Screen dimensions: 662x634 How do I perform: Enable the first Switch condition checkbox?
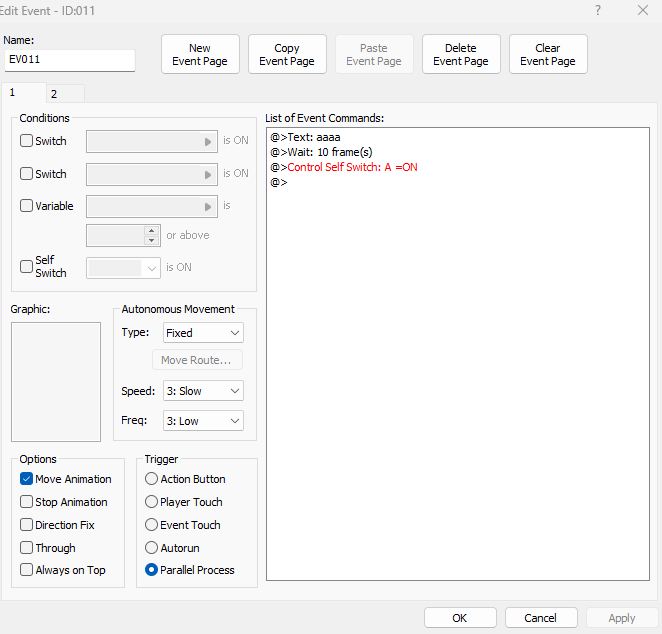click(x=27, y=141)
